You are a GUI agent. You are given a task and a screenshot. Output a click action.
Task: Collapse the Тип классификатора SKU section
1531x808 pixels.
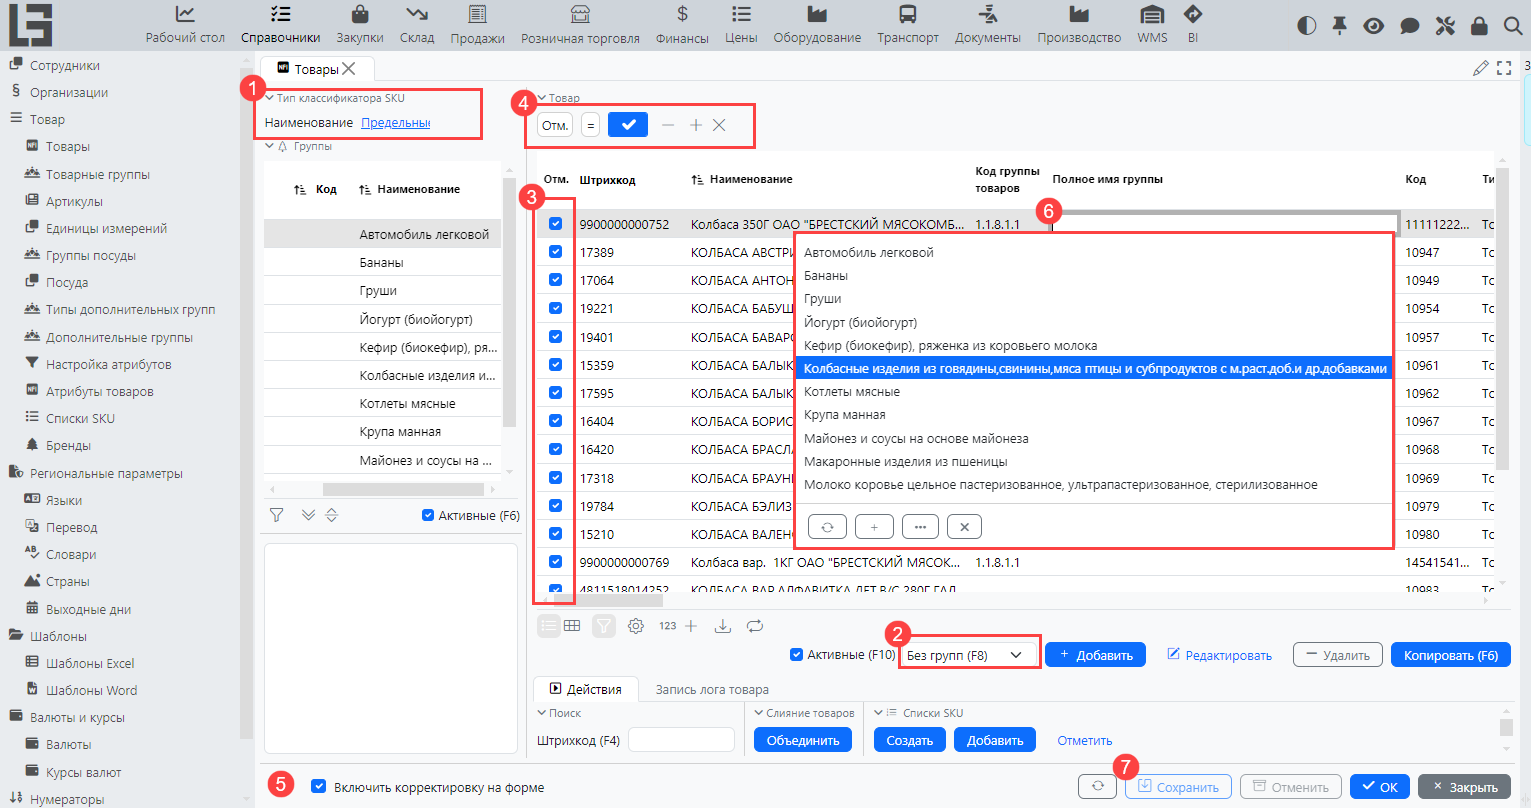[x=270, y=98]
